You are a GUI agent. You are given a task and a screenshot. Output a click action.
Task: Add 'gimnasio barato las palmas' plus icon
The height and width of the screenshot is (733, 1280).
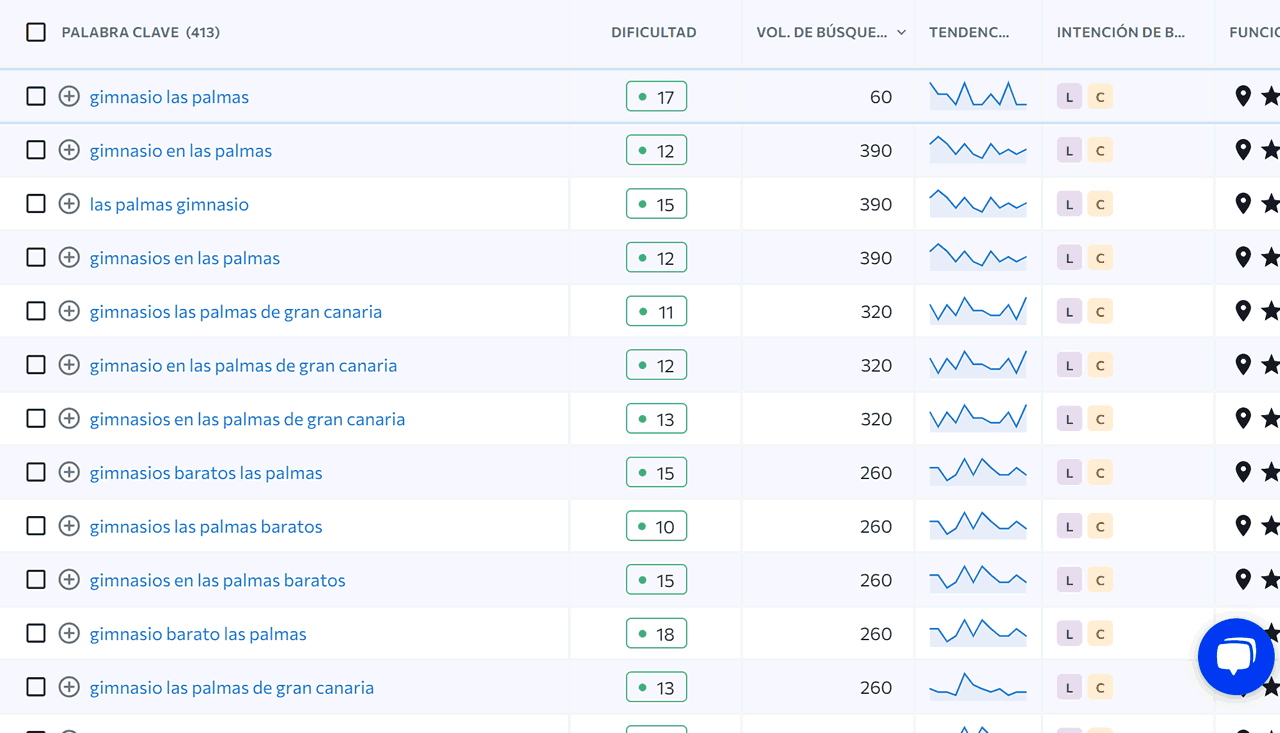pyautogui.click(x=69, y=633)
